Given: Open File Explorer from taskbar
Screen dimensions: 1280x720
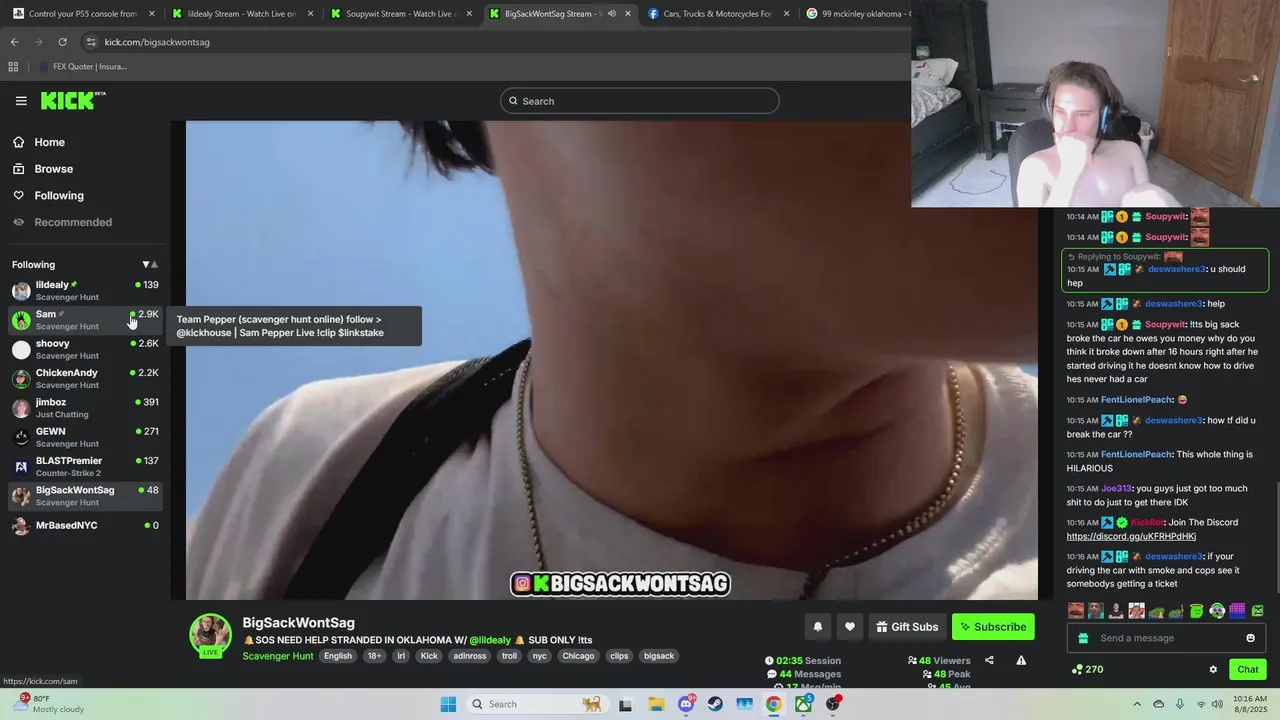Looking at the screenshot, I should (656, 704).
